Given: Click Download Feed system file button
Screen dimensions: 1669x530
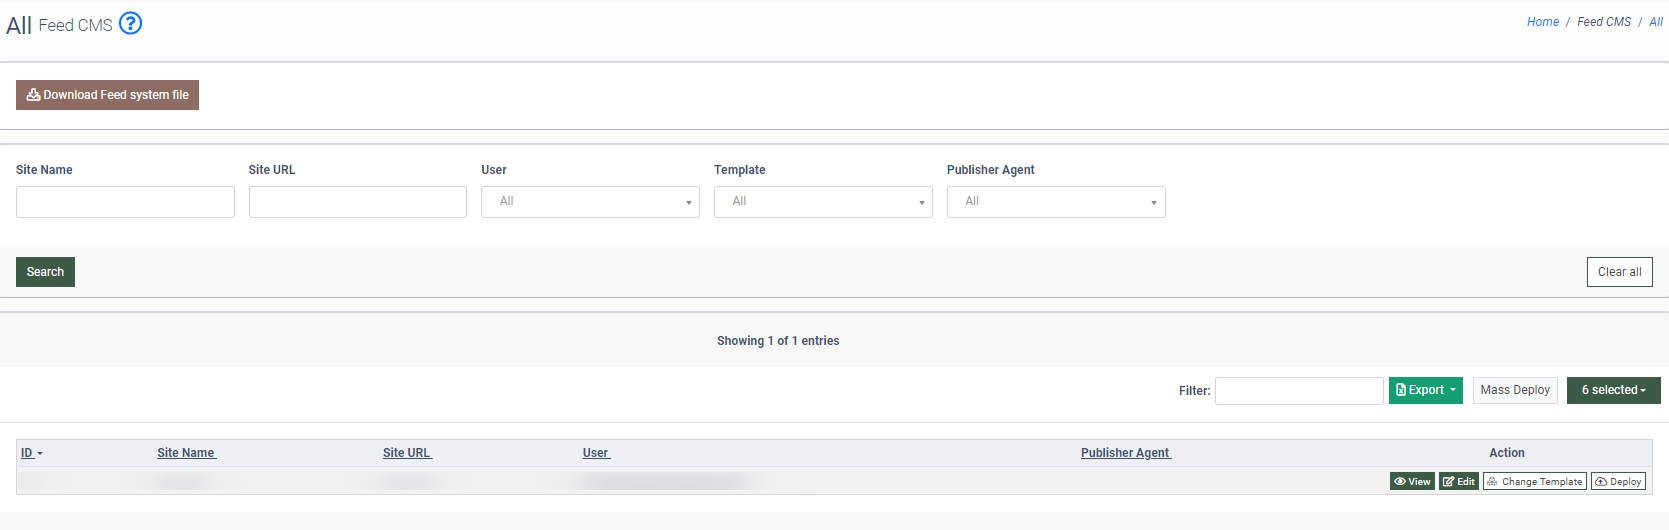Looking at the screenshot, I should pyautogui.click(x=107, y=95).
